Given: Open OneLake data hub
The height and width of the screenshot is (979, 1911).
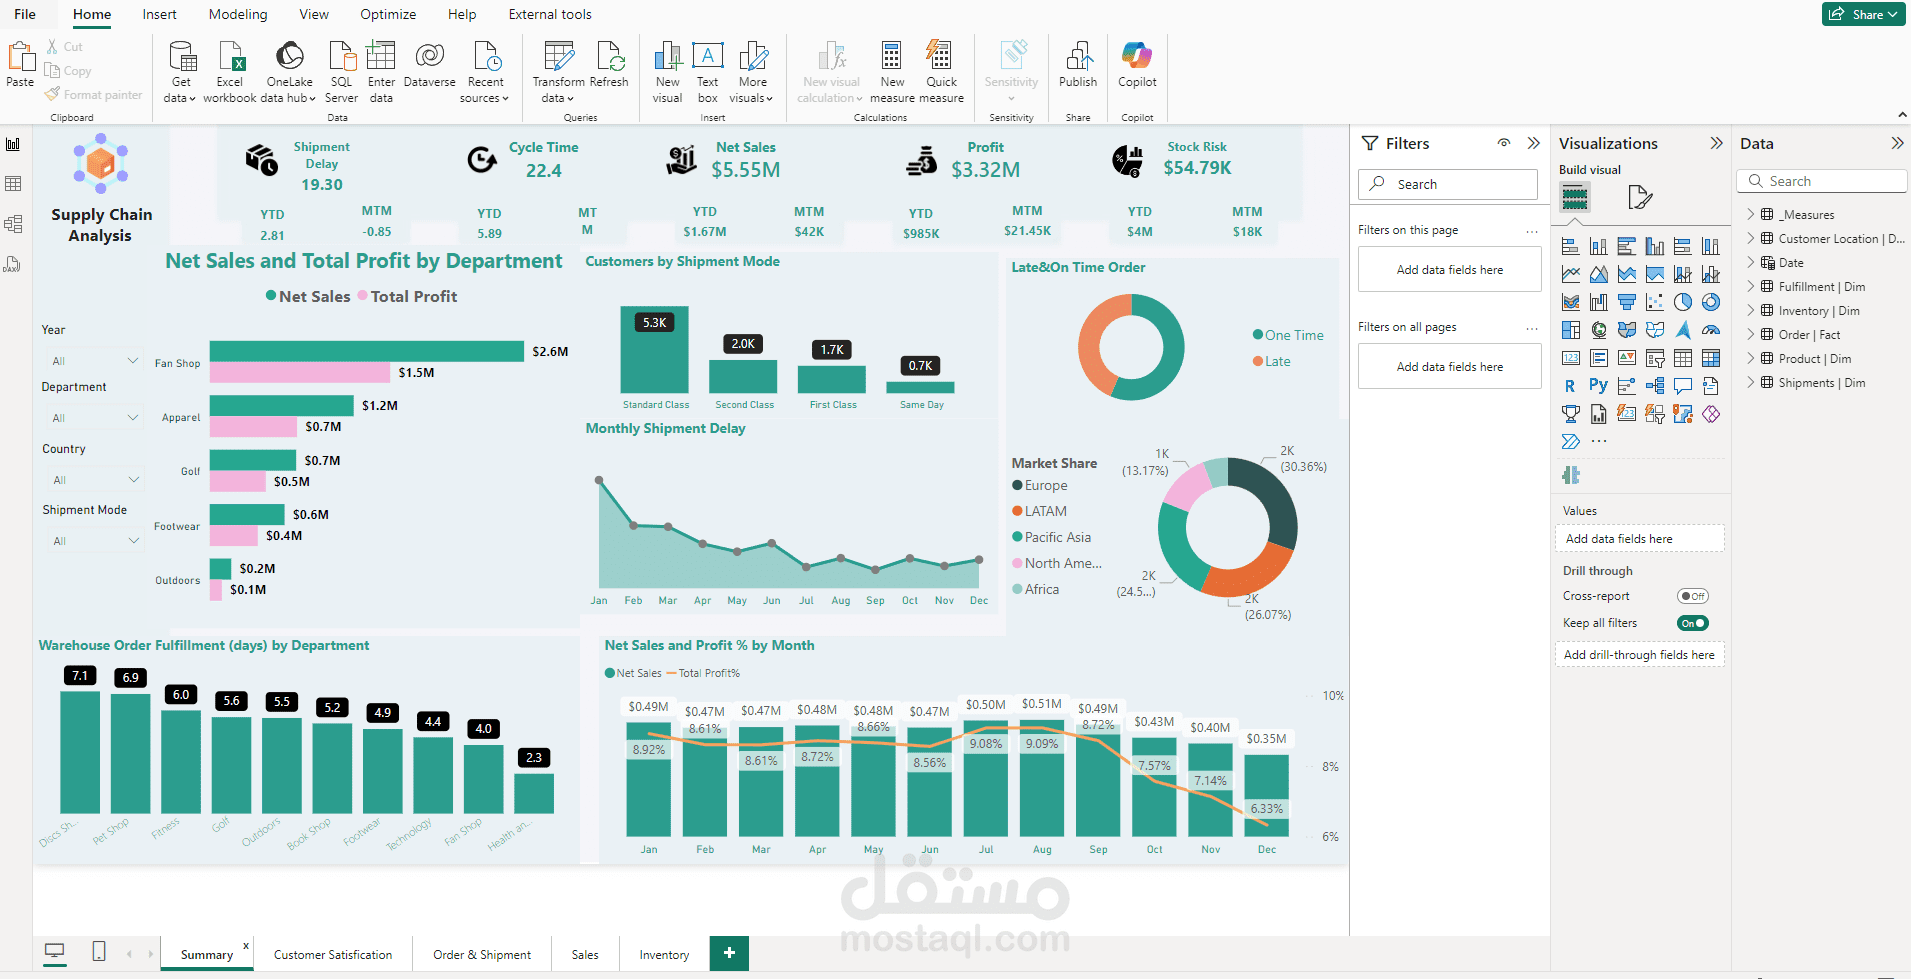Looking at the screenshot, I should (289, 72).
